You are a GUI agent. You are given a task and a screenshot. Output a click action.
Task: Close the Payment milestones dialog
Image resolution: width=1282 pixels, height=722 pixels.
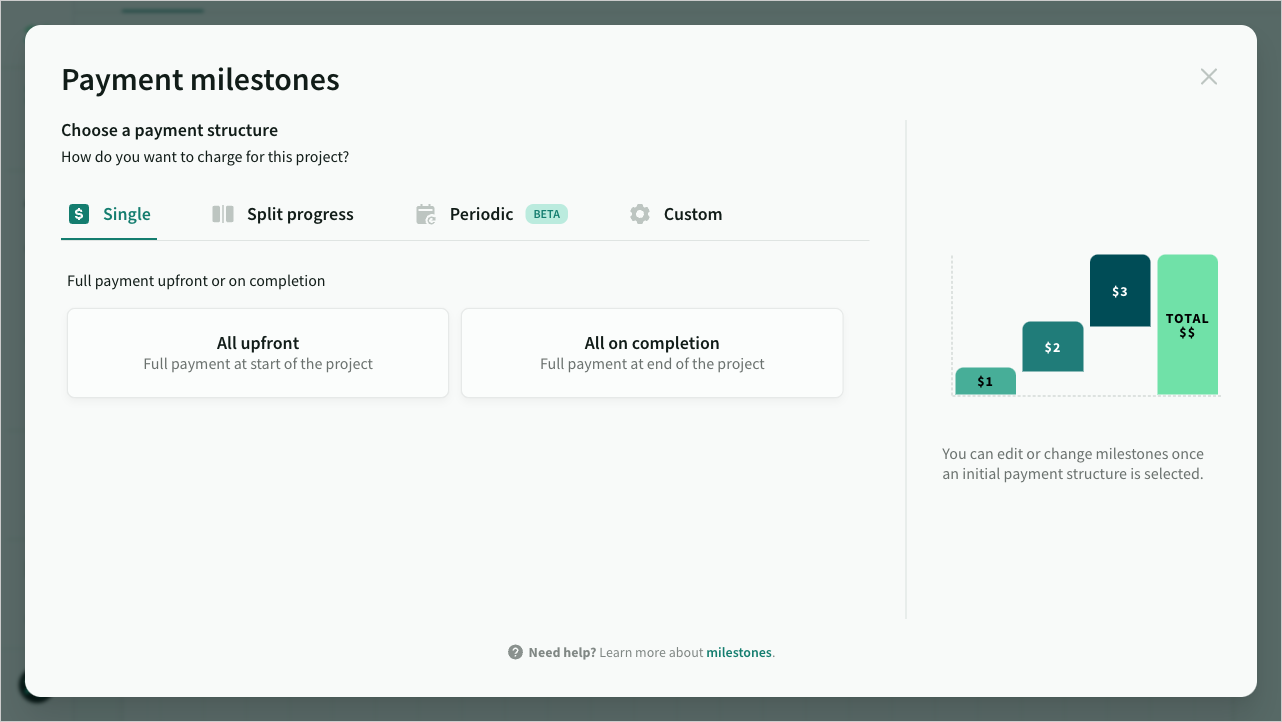pos(1209,77)
